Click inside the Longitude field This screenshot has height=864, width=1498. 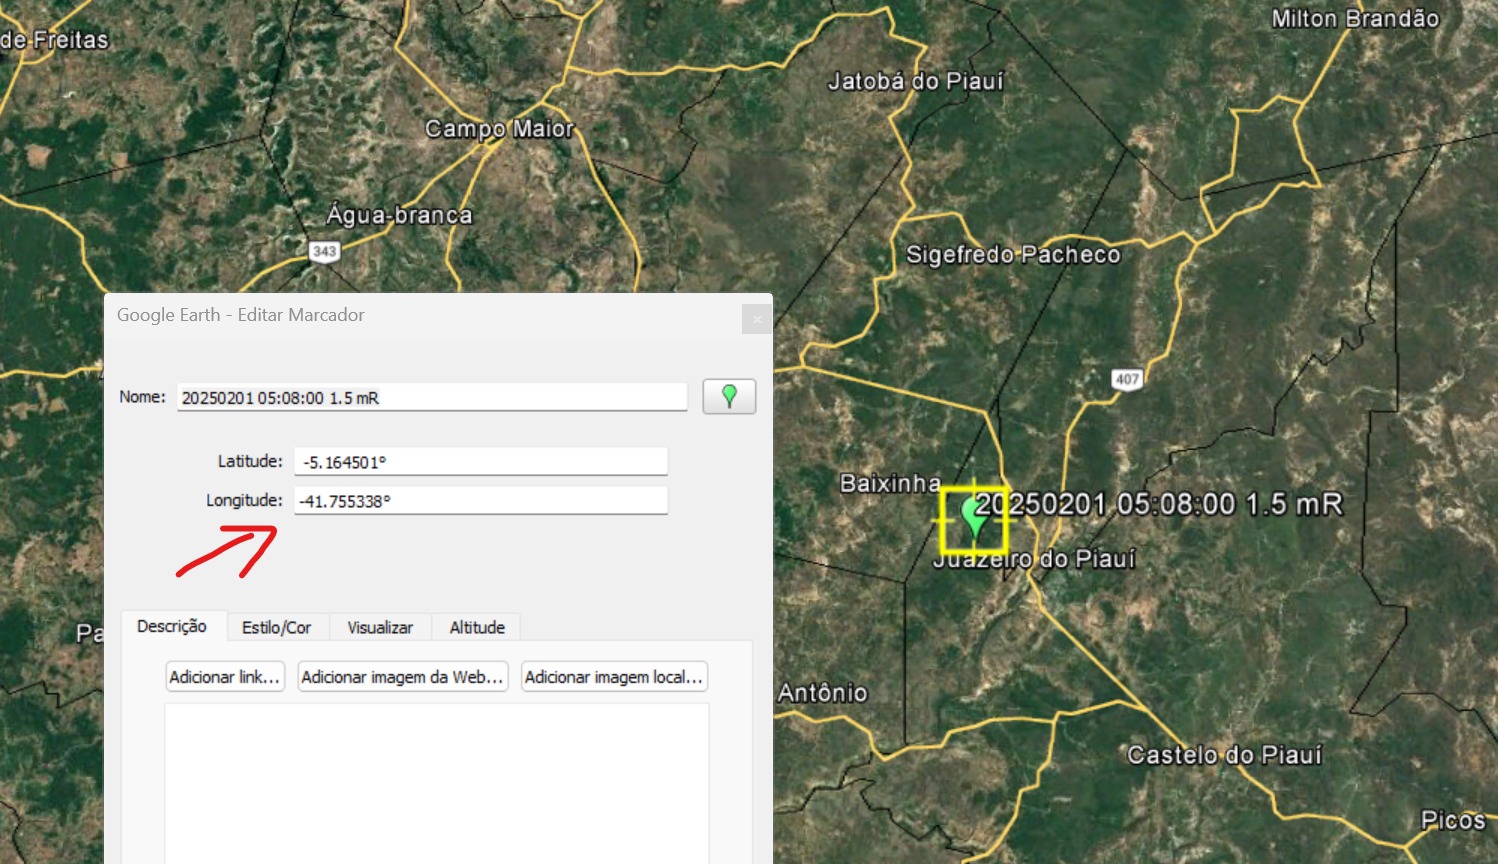(480, 501)
